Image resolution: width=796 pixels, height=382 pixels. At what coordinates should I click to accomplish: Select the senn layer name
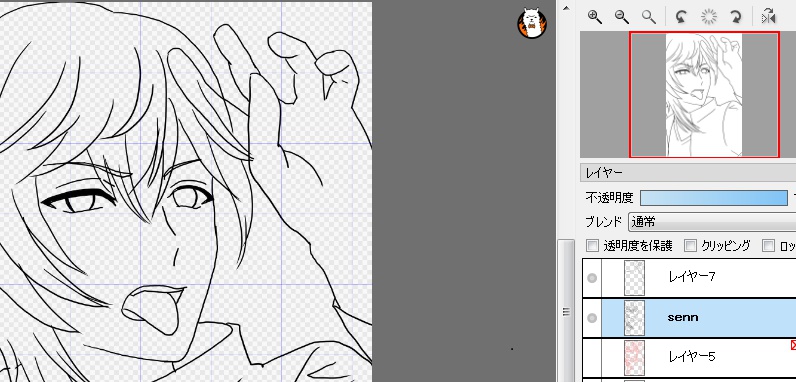[x=683, y=317]
